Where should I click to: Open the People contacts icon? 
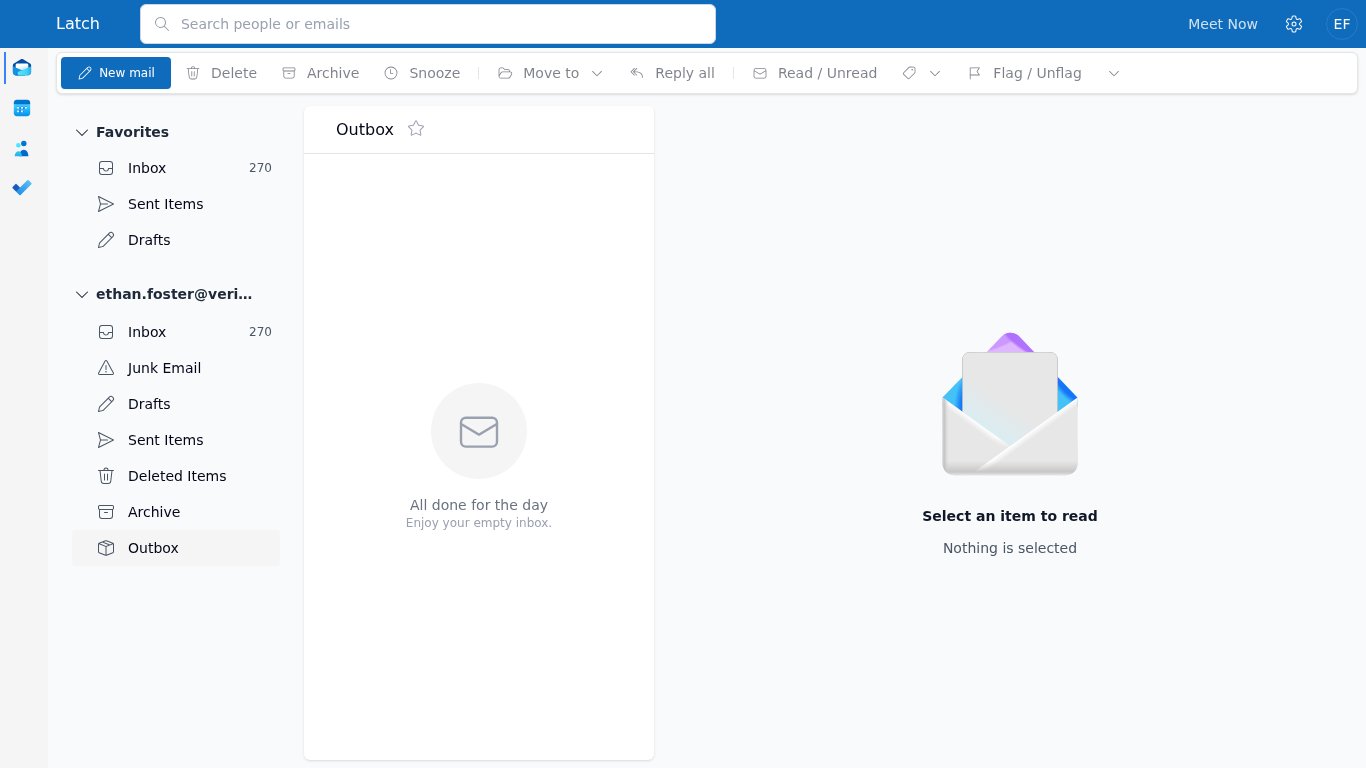pos(22,148)
